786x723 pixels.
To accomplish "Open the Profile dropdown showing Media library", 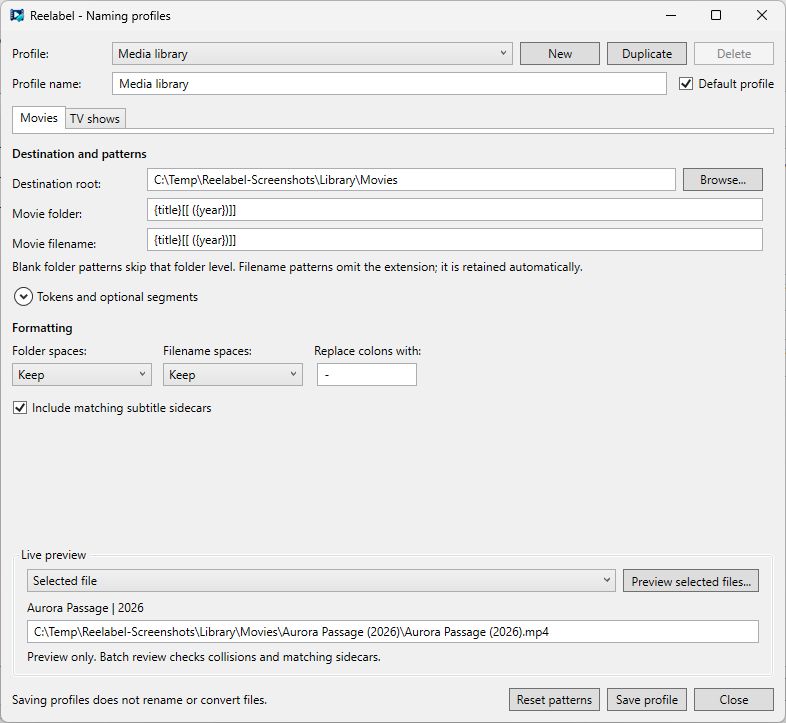I will (x=312, y=54).
